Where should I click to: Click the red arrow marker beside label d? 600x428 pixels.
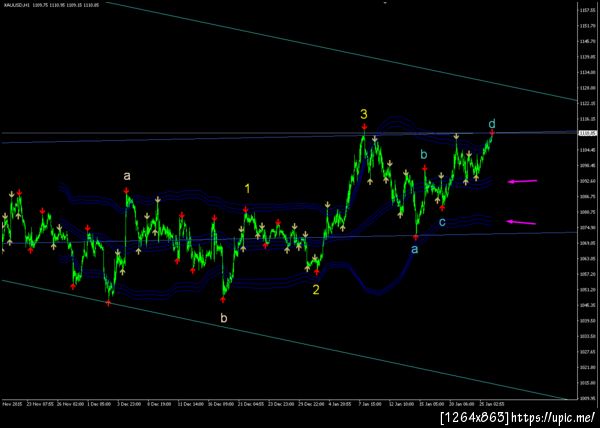(x=492, y=132)
